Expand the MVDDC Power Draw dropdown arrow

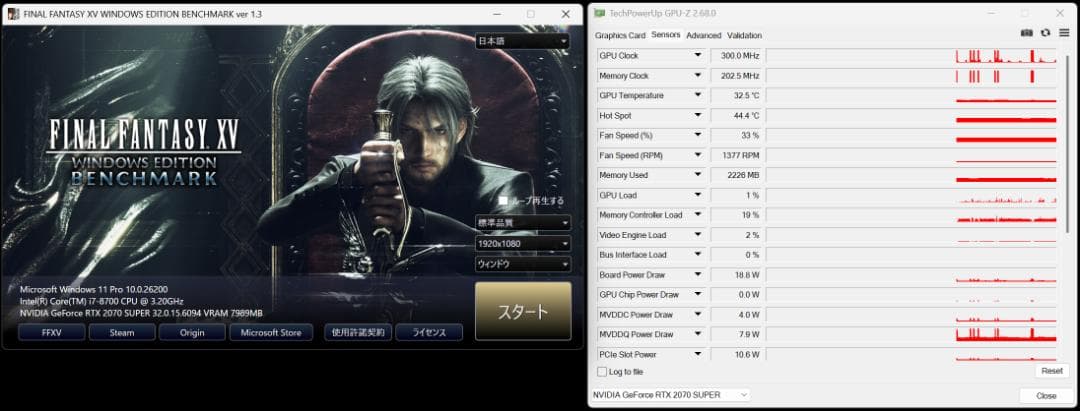click(698, 315)
